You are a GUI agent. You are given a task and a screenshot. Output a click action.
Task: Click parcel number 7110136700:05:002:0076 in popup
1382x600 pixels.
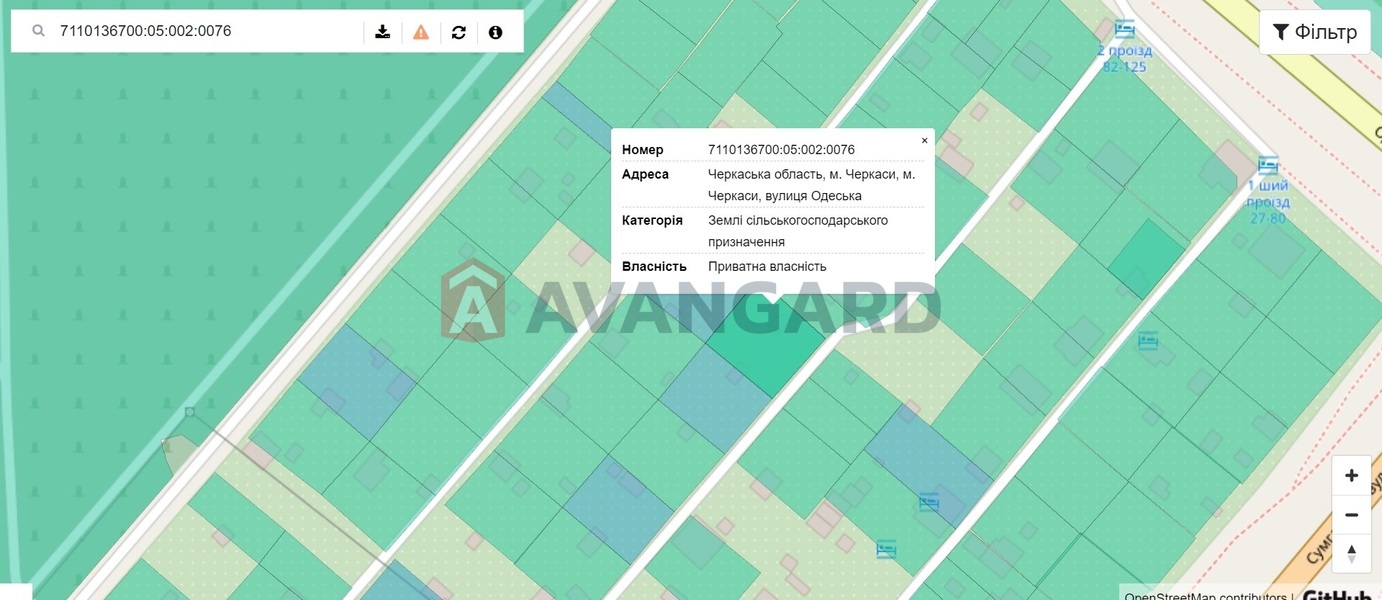tap(781, 150)
